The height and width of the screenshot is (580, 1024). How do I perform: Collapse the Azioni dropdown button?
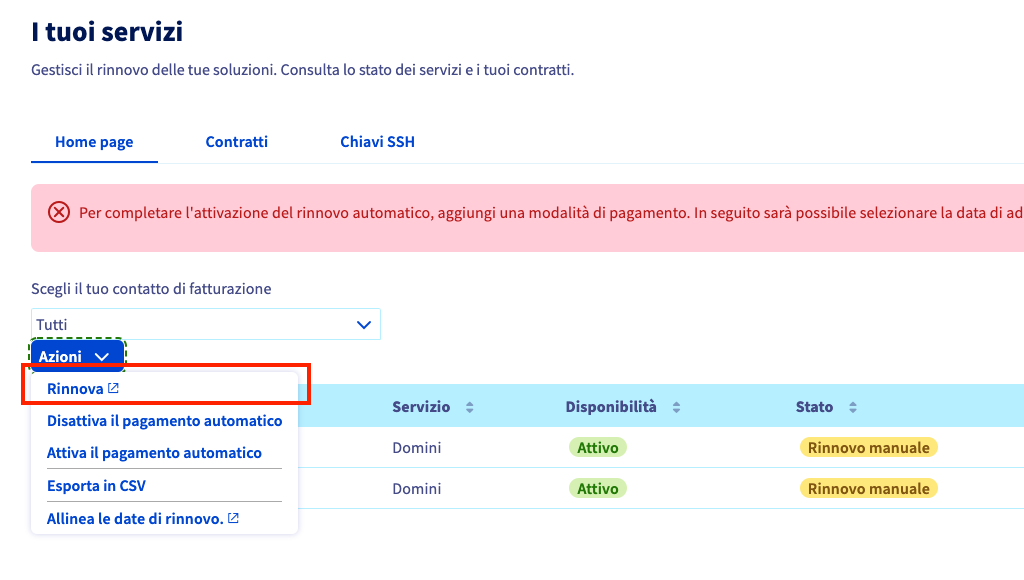(77, 356)
